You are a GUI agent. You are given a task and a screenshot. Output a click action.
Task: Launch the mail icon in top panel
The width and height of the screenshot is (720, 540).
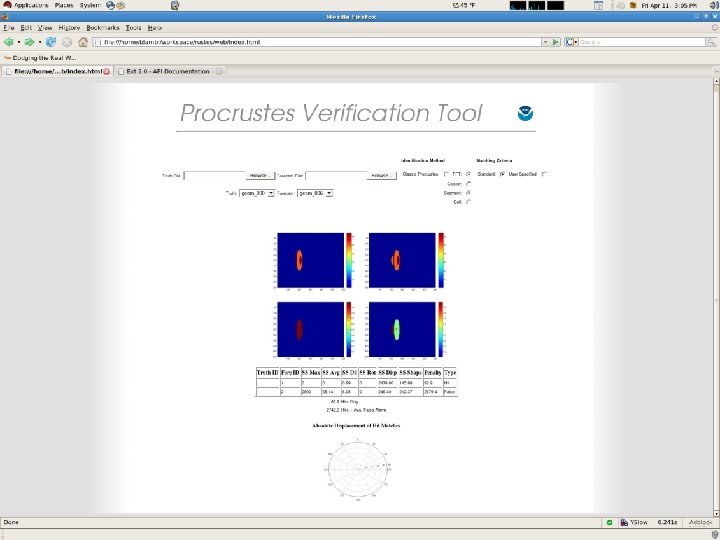(121, 6)
